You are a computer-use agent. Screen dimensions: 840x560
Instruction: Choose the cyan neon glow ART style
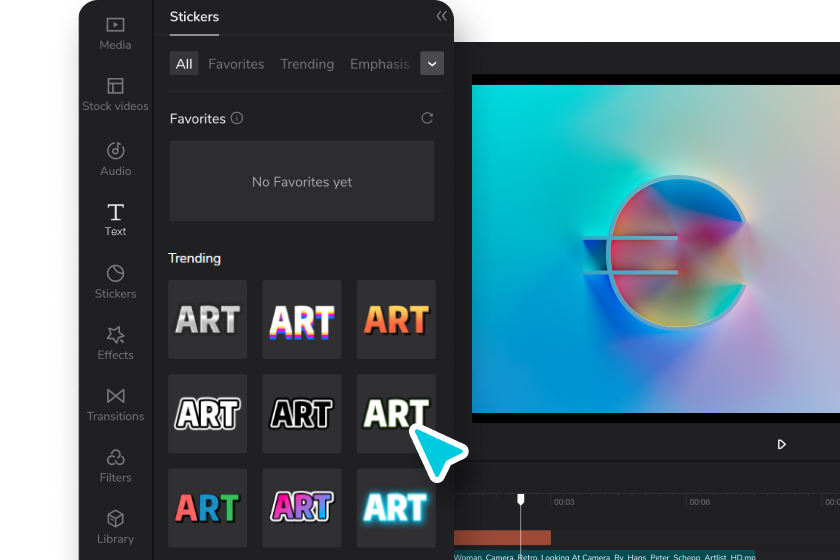[x=396, y=508]
